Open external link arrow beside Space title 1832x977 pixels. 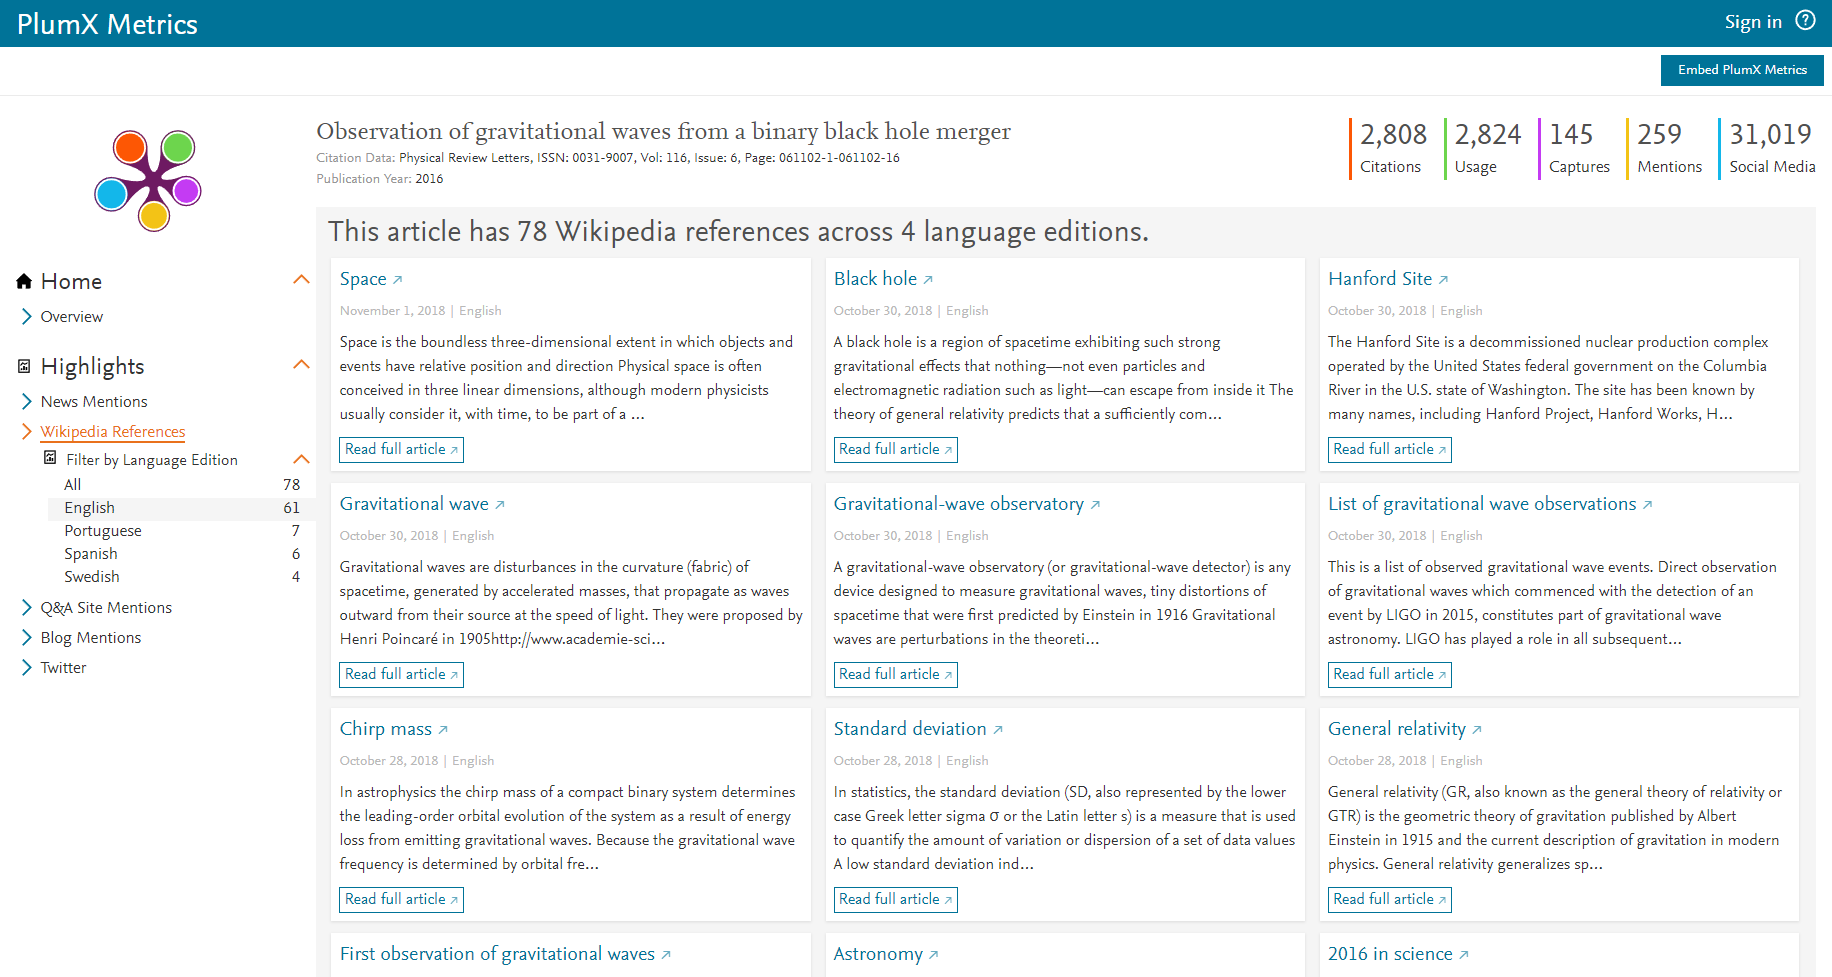click(397, 280)
